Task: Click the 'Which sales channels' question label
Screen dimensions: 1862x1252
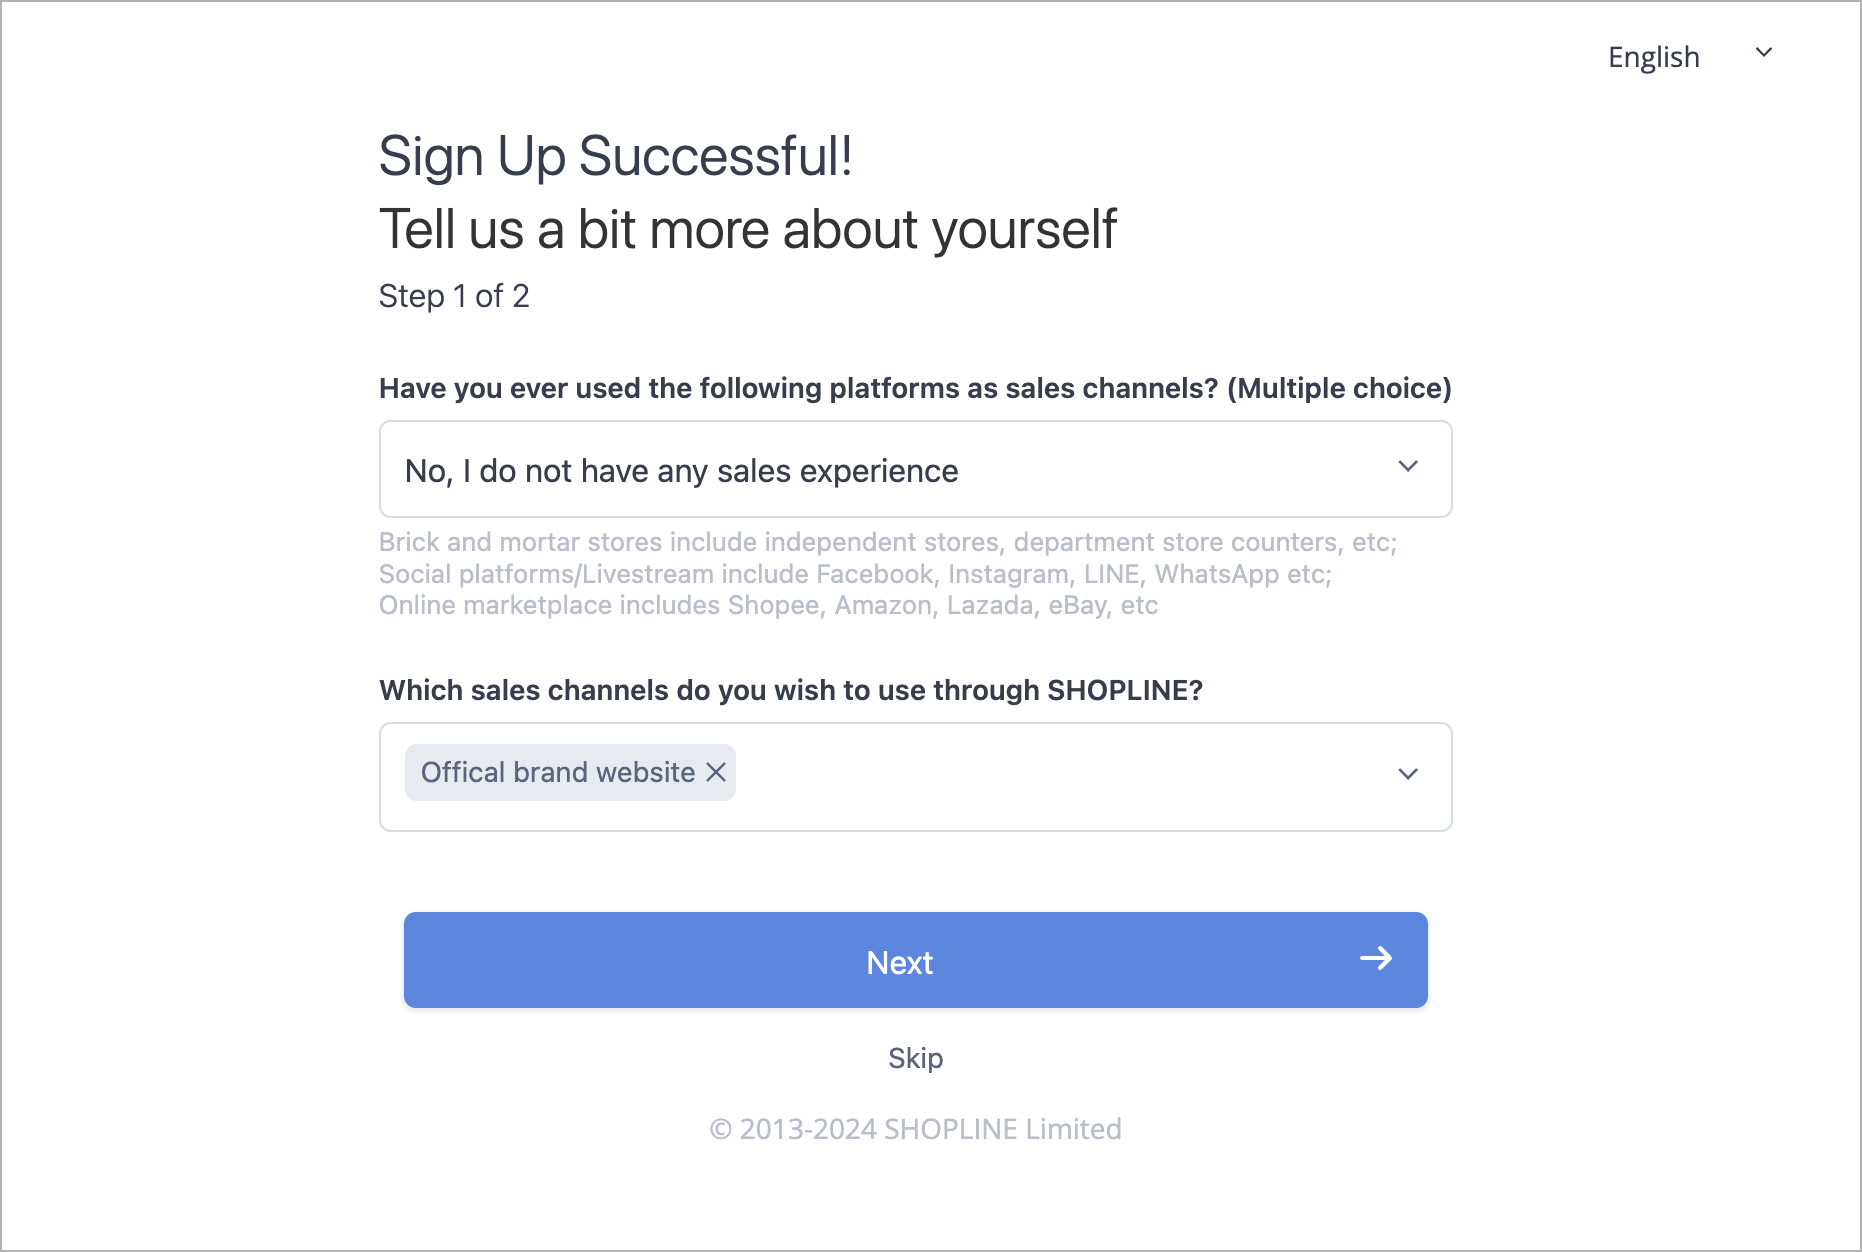Action: pos(790,690)
